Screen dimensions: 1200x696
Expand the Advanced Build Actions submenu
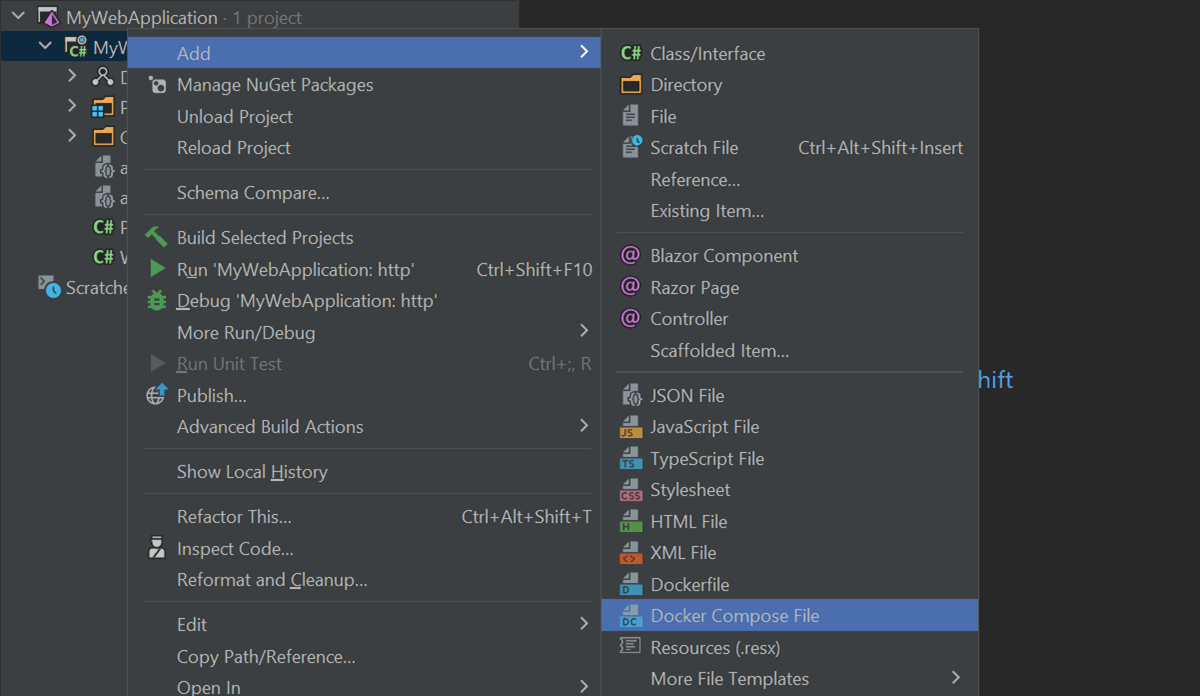[584, 426]
